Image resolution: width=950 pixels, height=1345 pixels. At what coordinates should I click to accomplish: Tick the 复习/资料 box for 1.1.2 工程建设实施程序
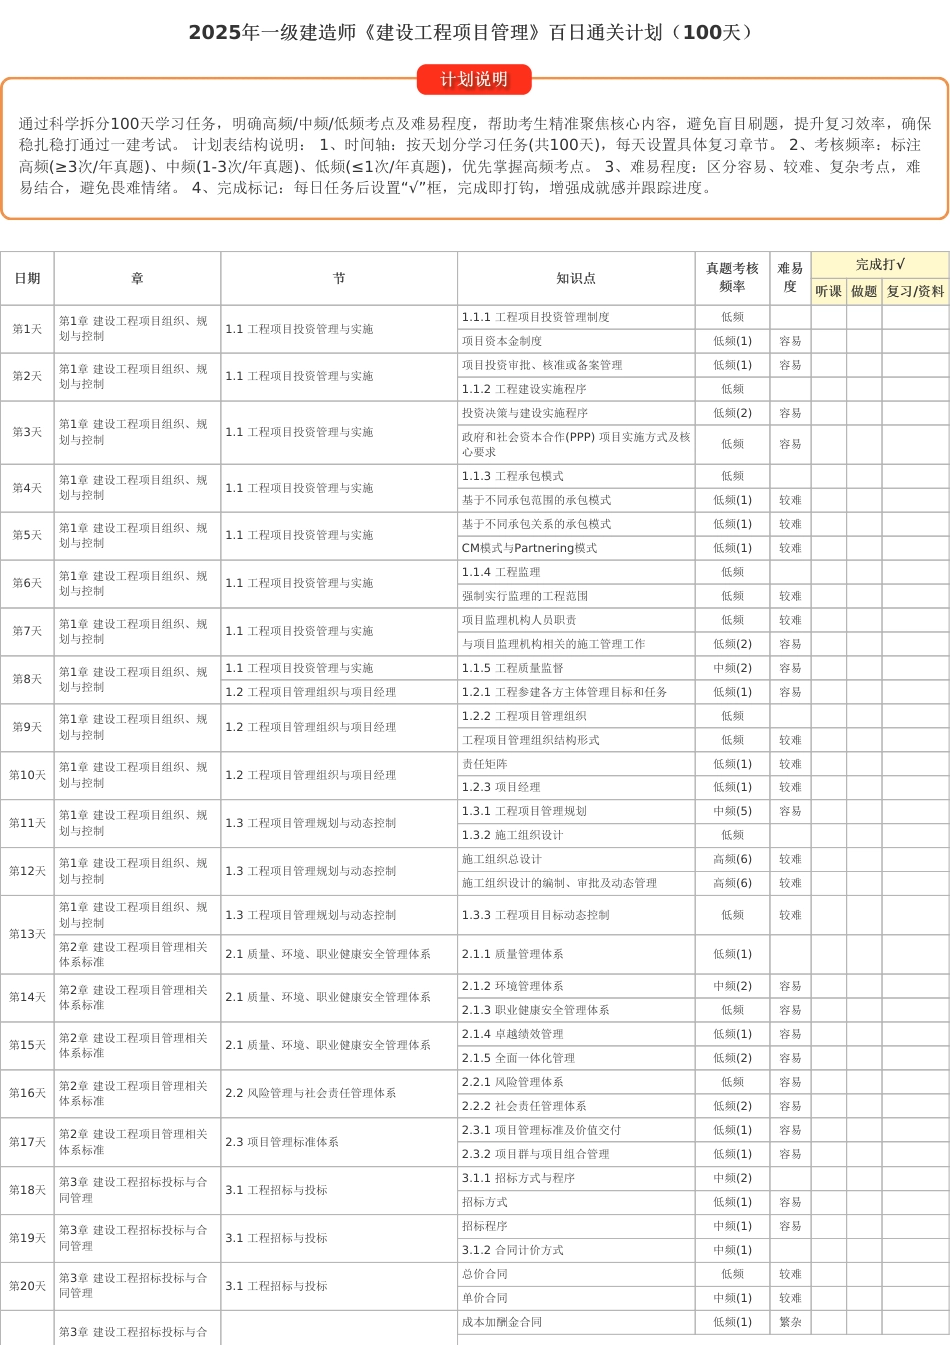(915, 389)
